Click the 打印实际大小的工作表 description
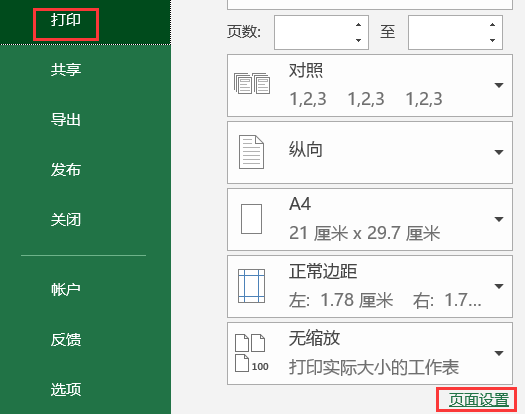Viewport: 525px width, 414px height. click(x=374, y=367)
